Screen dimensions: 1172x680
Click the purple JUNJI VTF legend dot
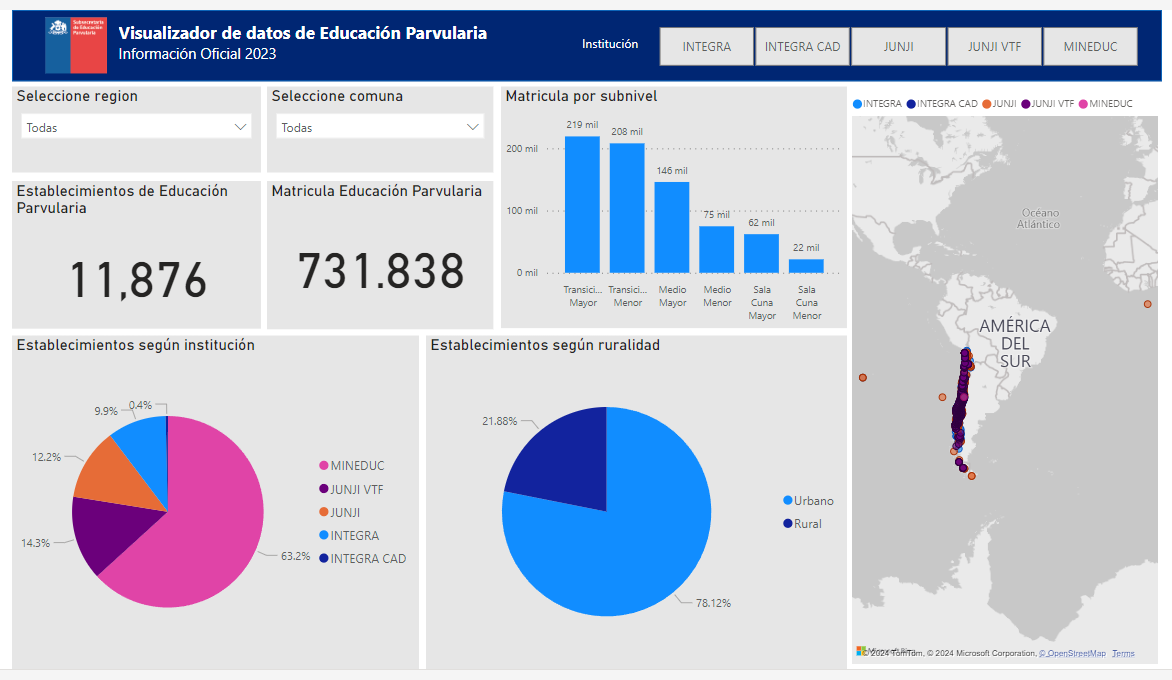[1023, 103]
